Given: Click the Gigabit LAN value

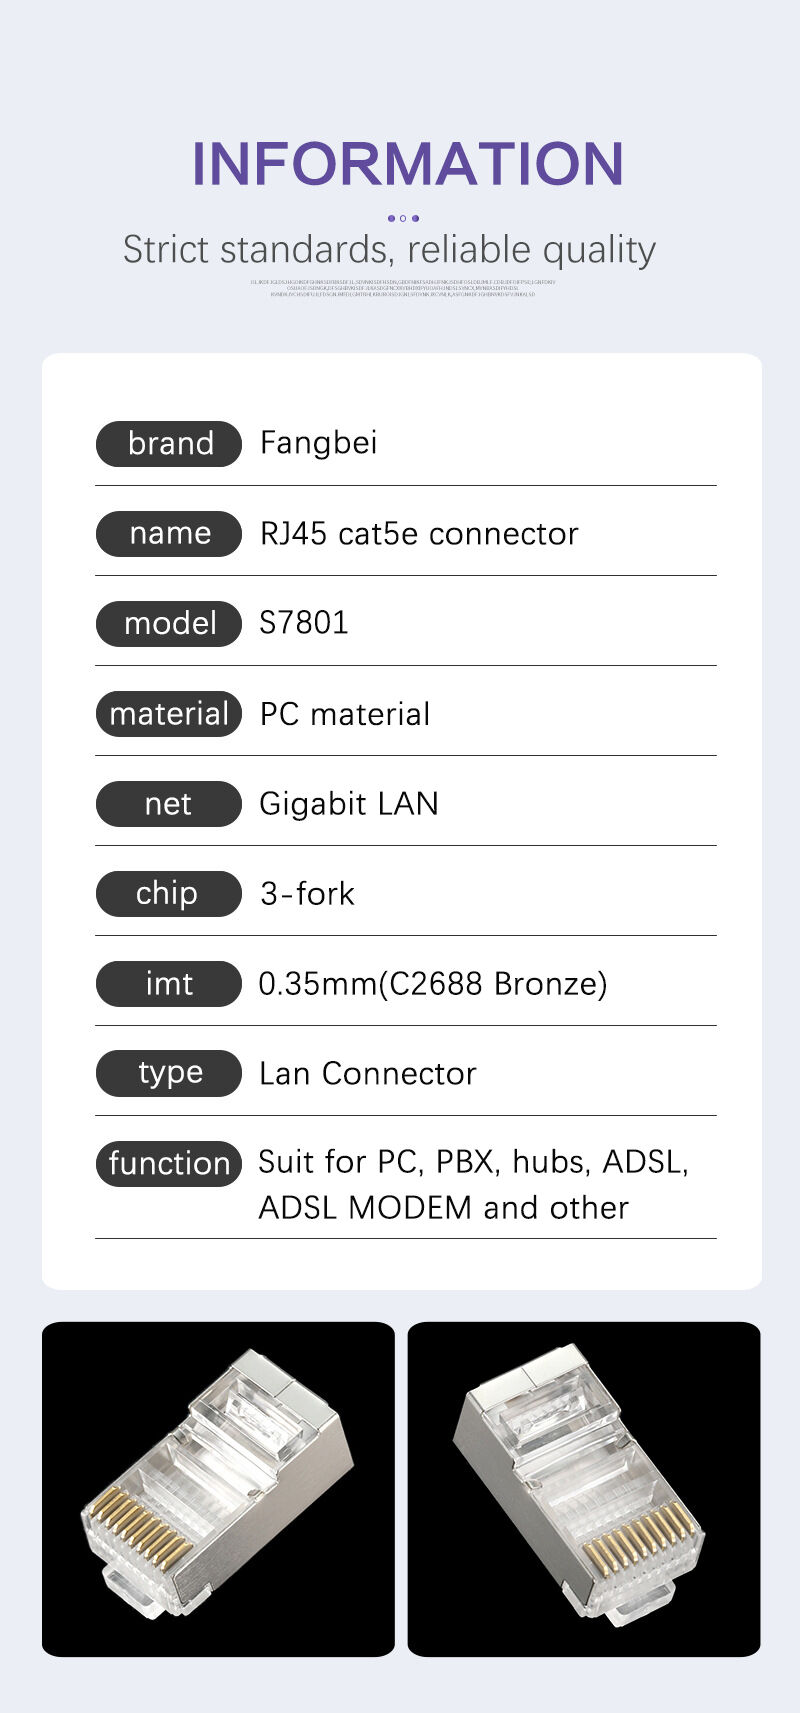Looking at the screenshot, I should [348, 803].
